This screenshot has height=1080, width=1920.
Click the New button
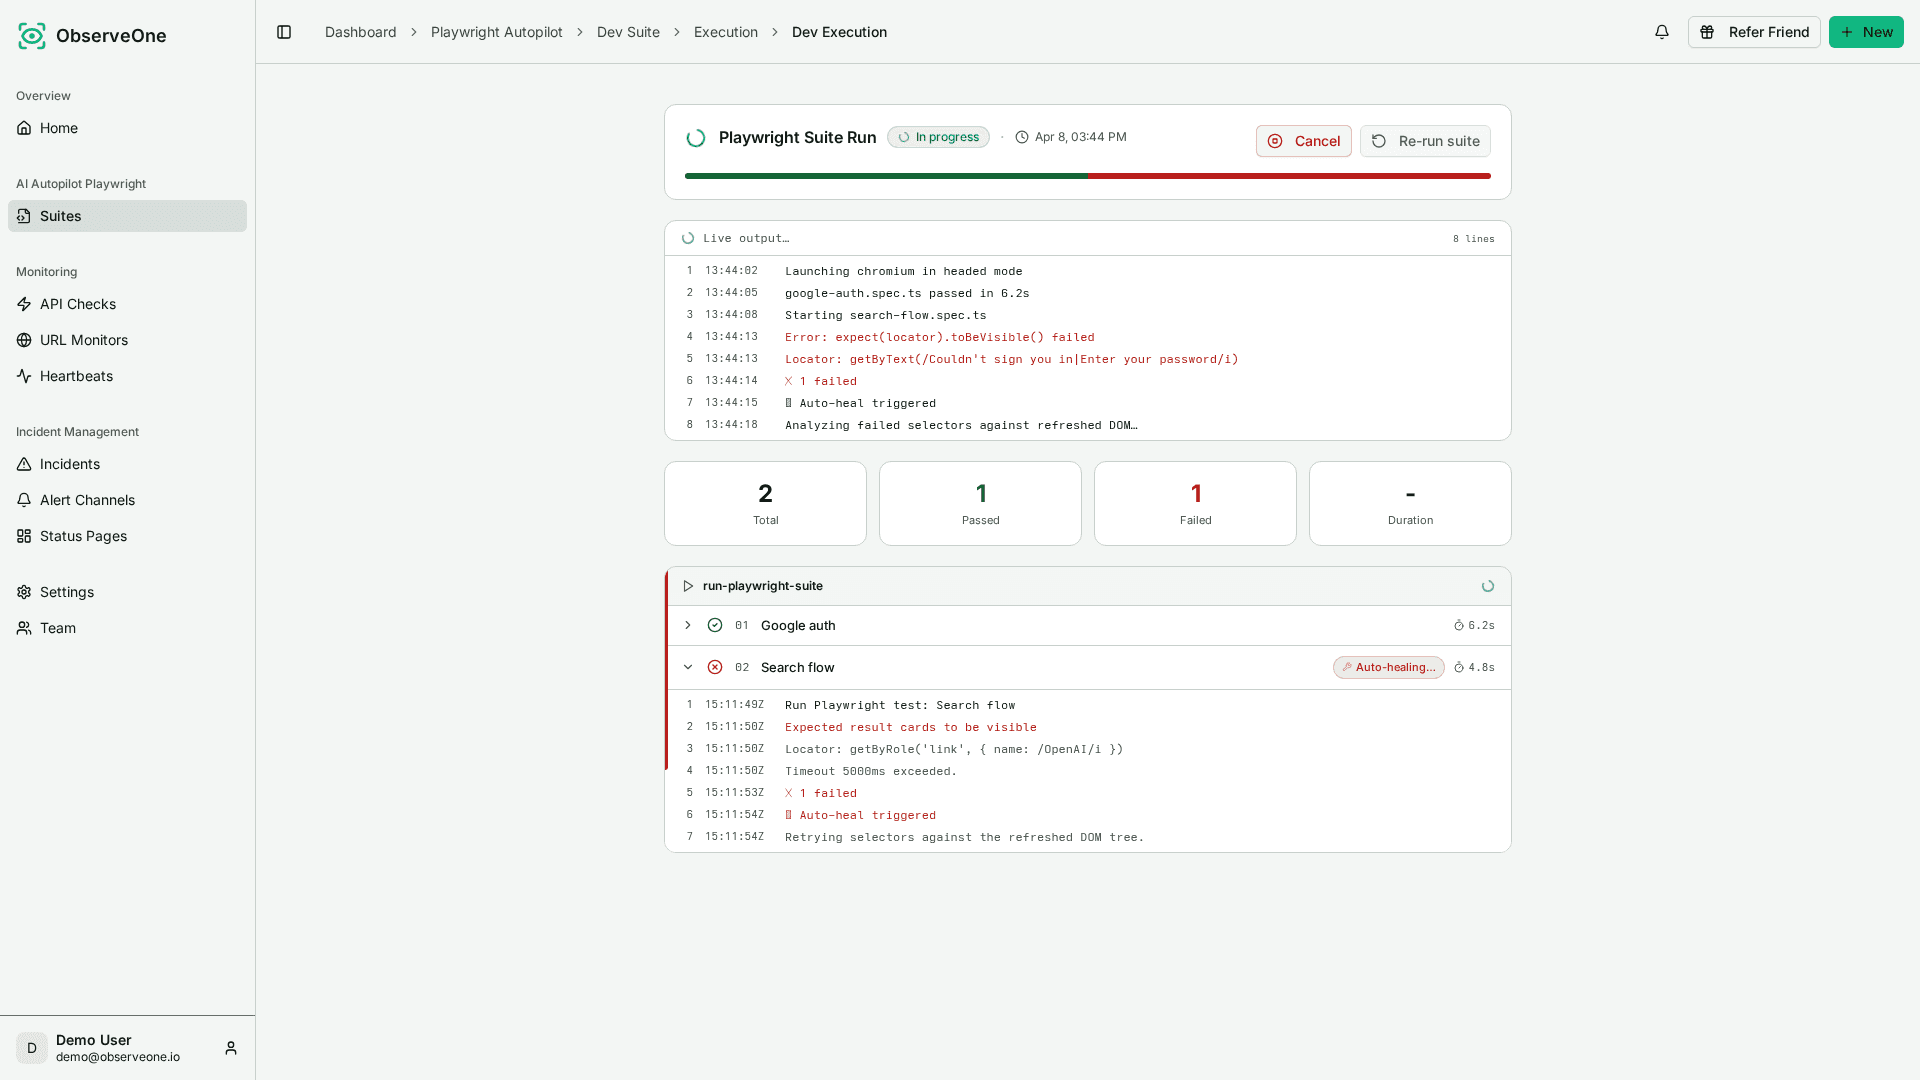(x=1866, y=32)
